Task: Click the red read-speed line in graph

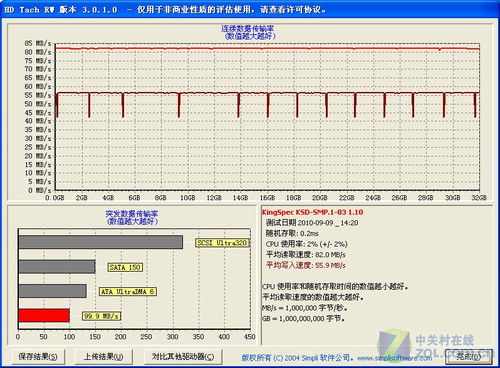Action: tap(267, 49)
